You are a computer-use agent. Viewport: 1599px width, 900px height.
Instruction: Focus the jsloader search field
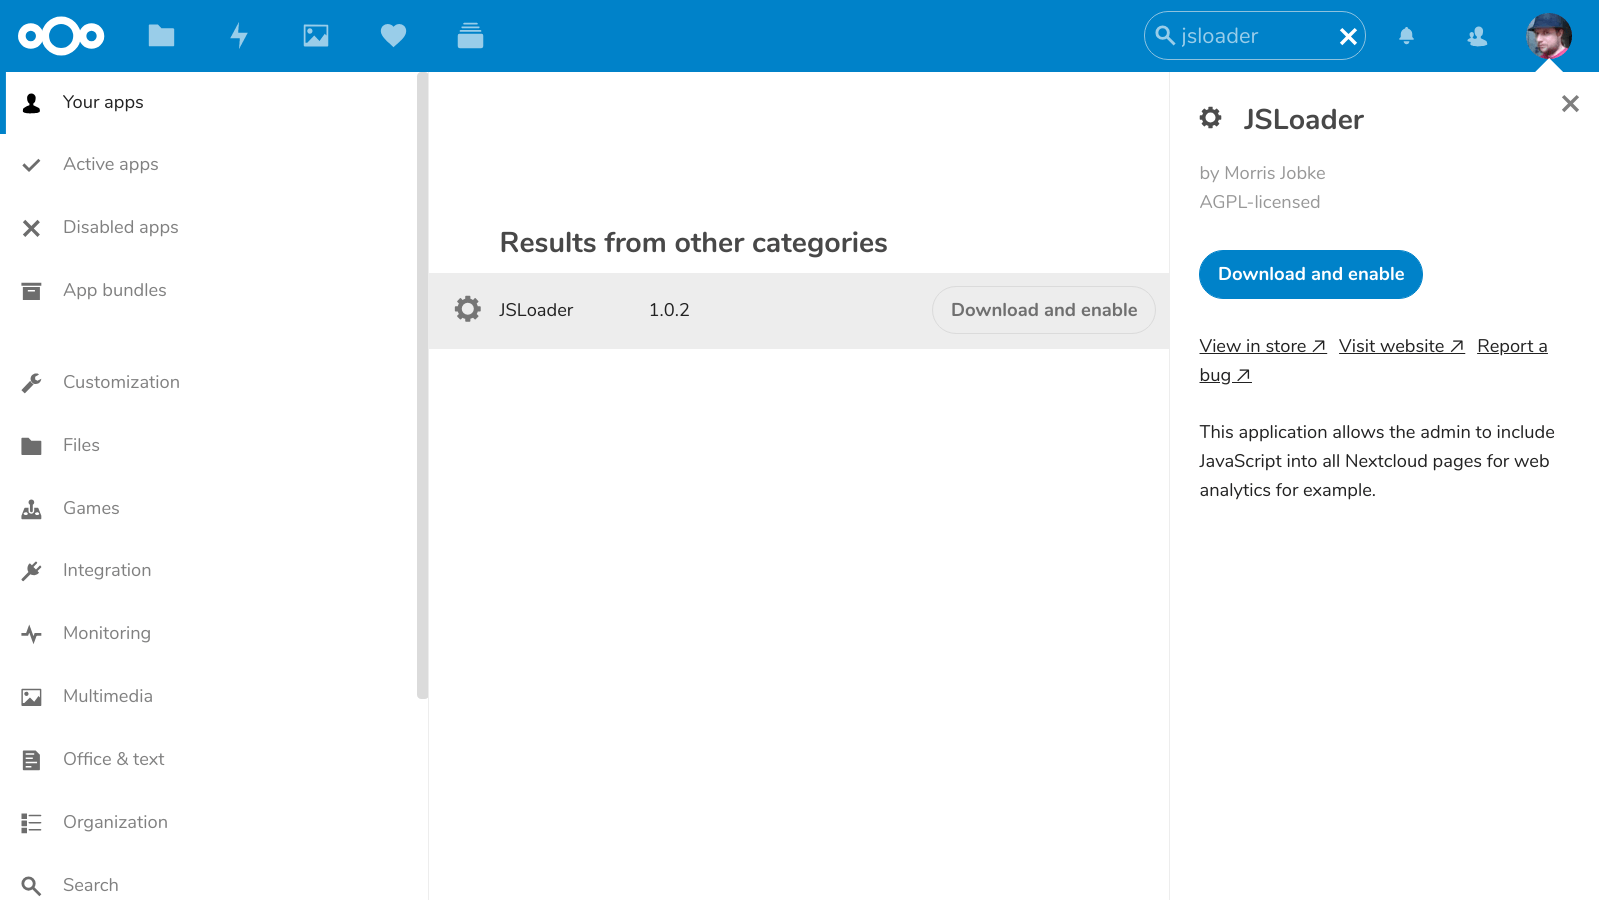coord(1255,36)
